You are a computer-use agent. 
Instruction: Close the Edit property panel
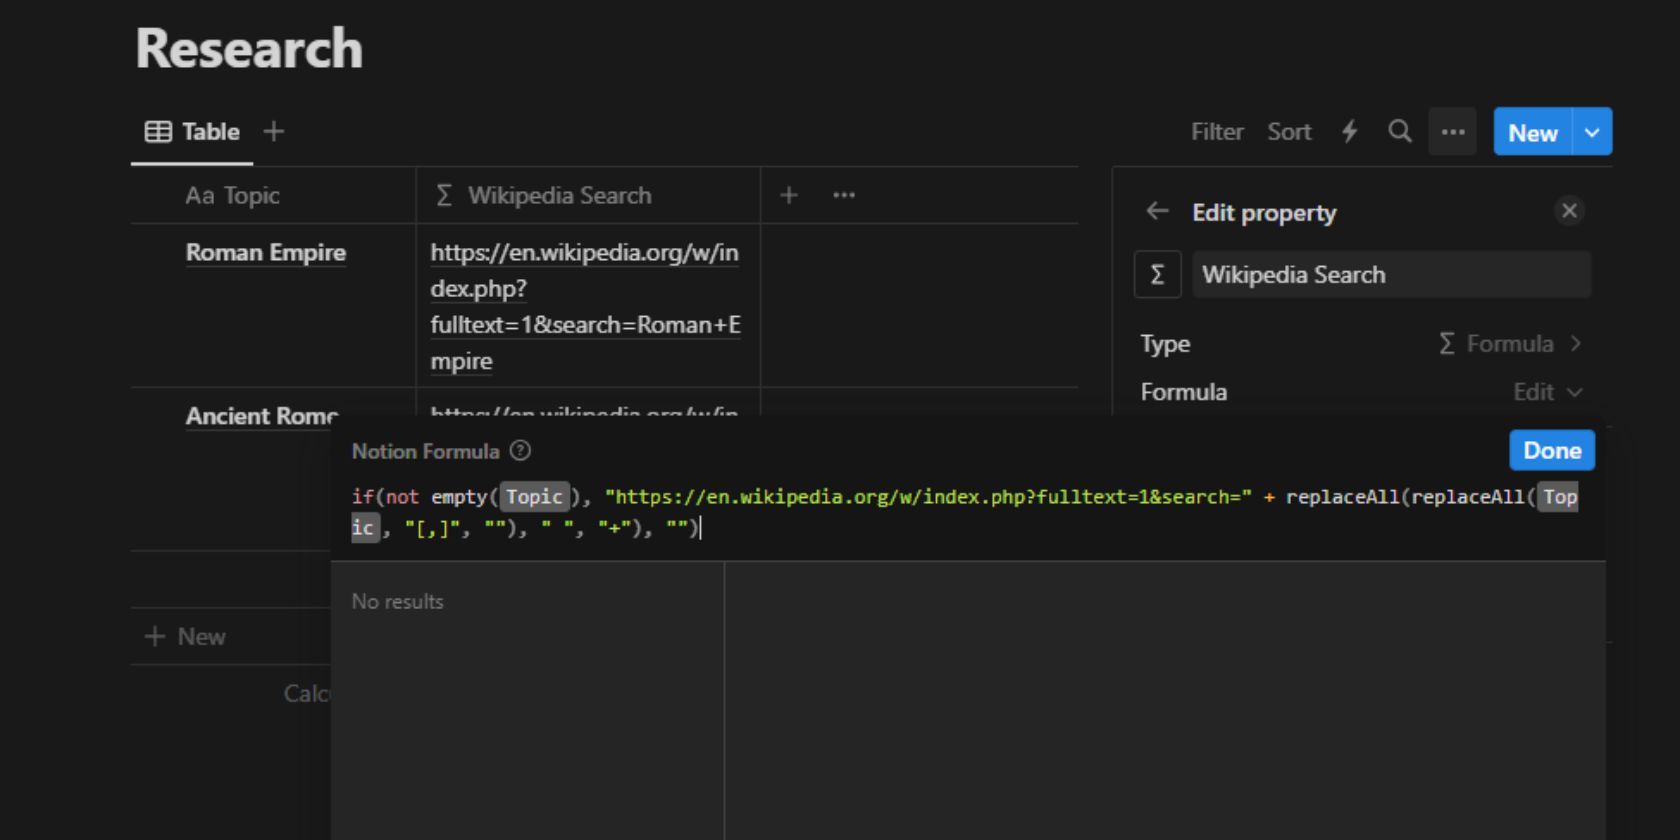pyautogui.click(x=1569, y=211)
